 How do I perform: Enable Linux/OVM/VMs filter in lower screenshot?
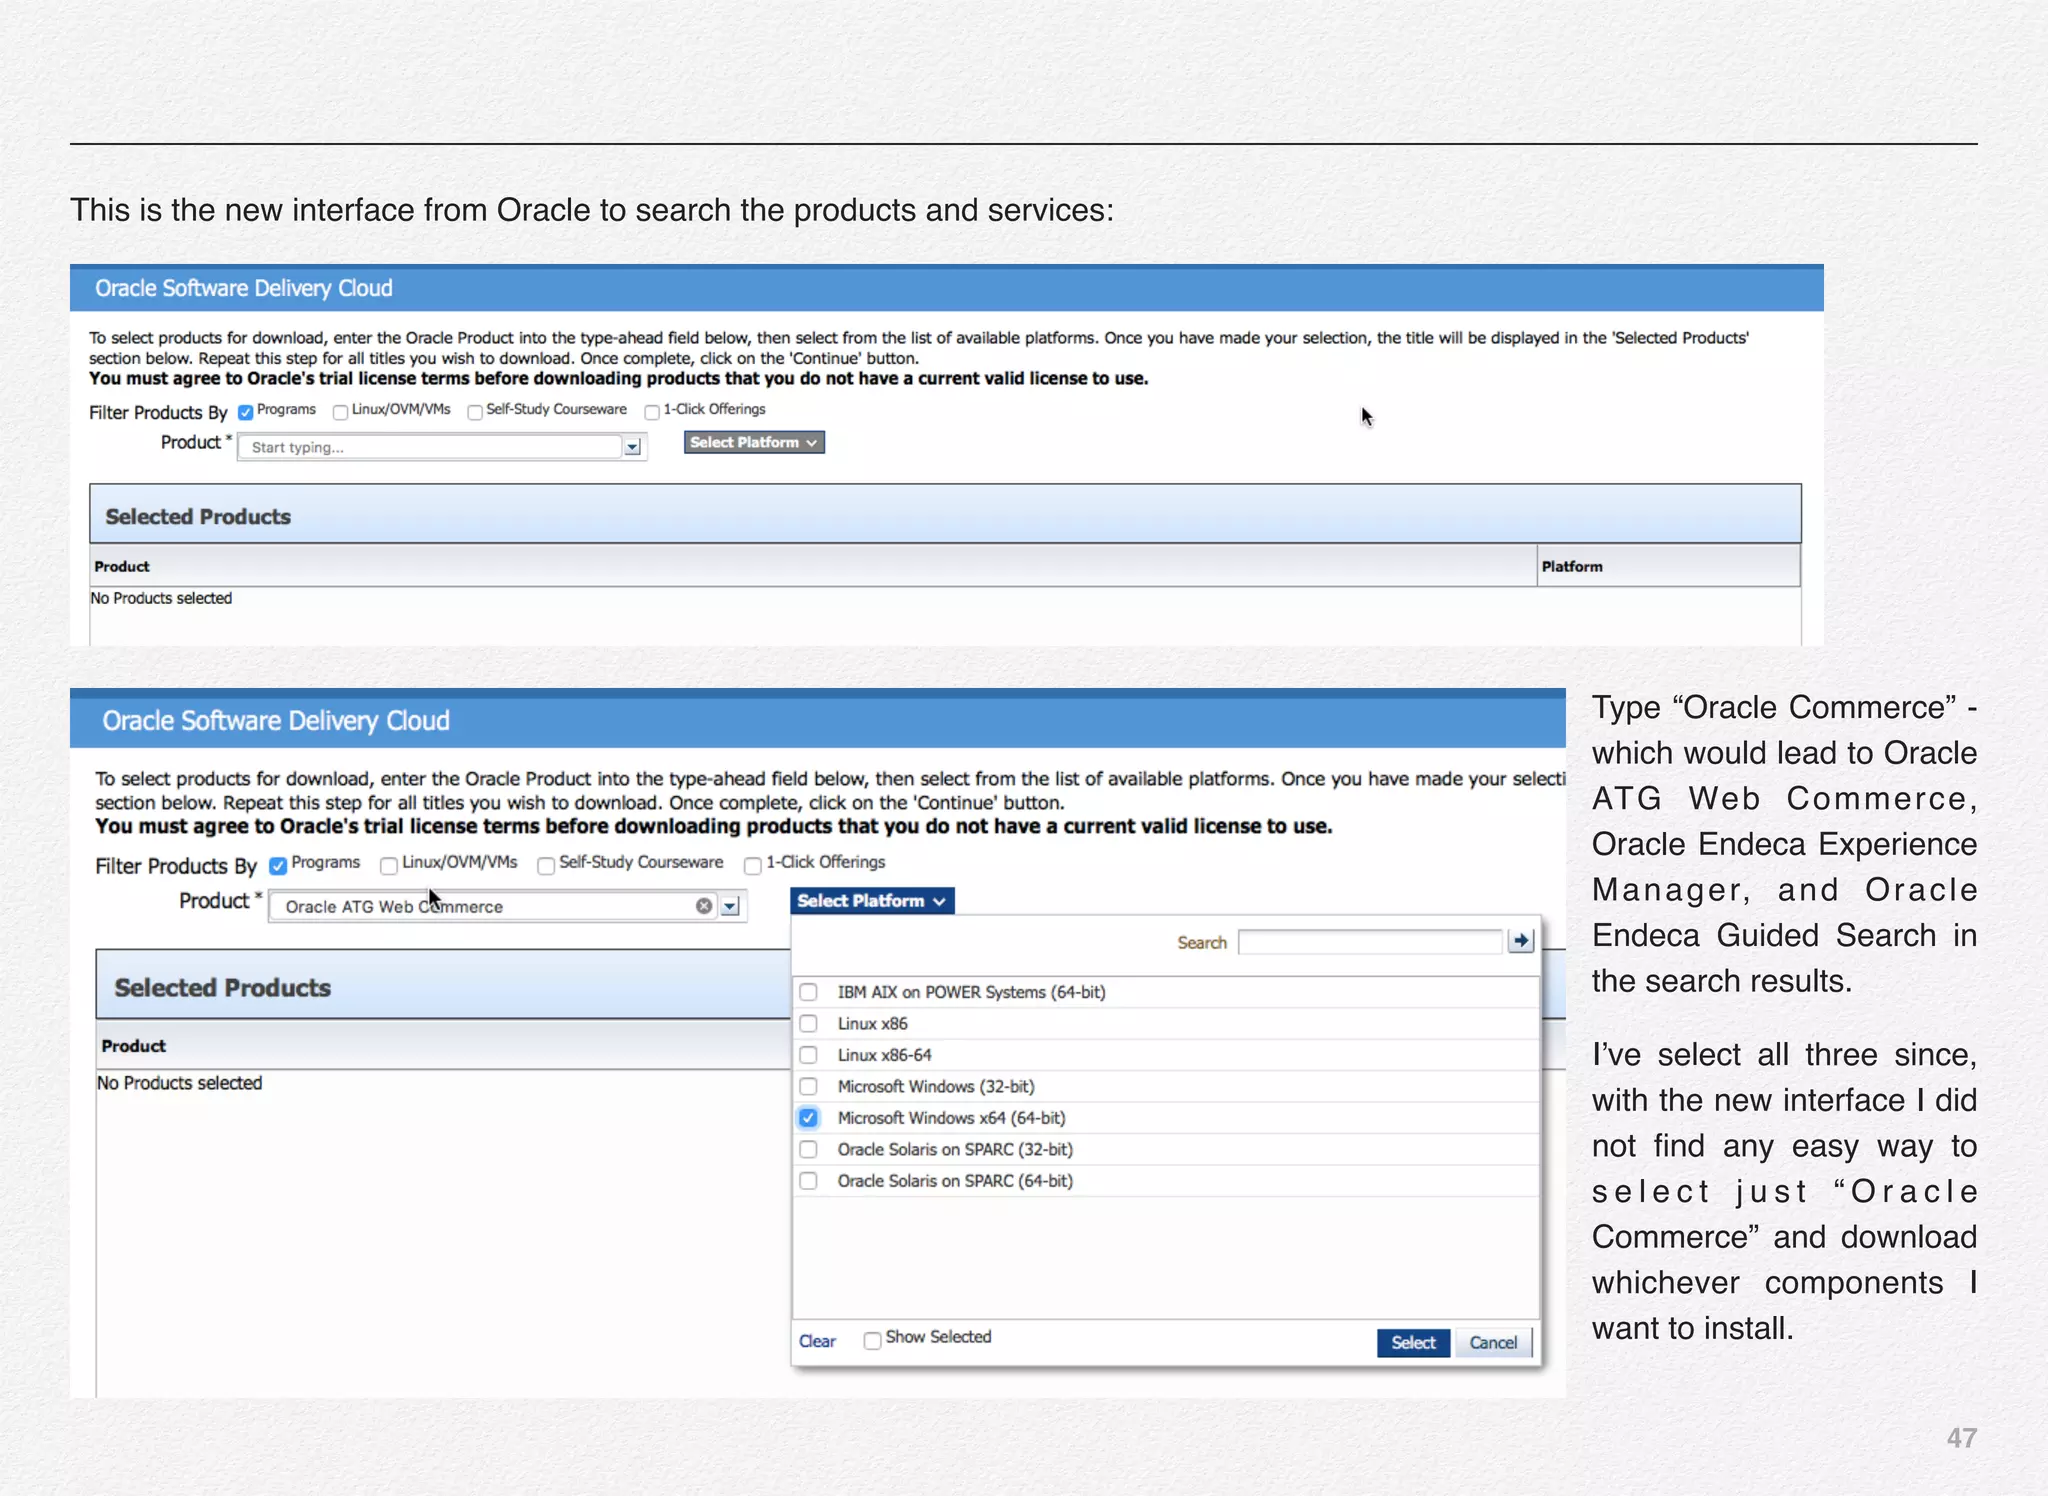click(389, 865)
